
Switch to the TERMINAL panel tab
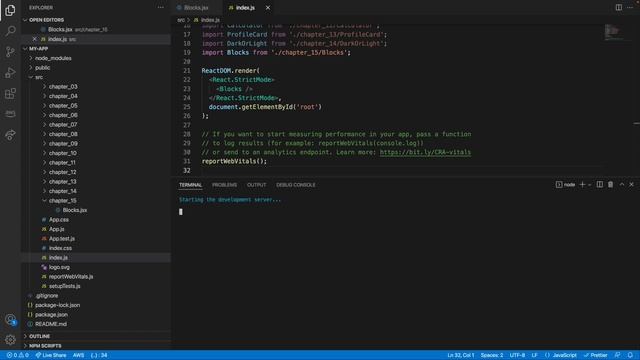(x=191, y=185)
